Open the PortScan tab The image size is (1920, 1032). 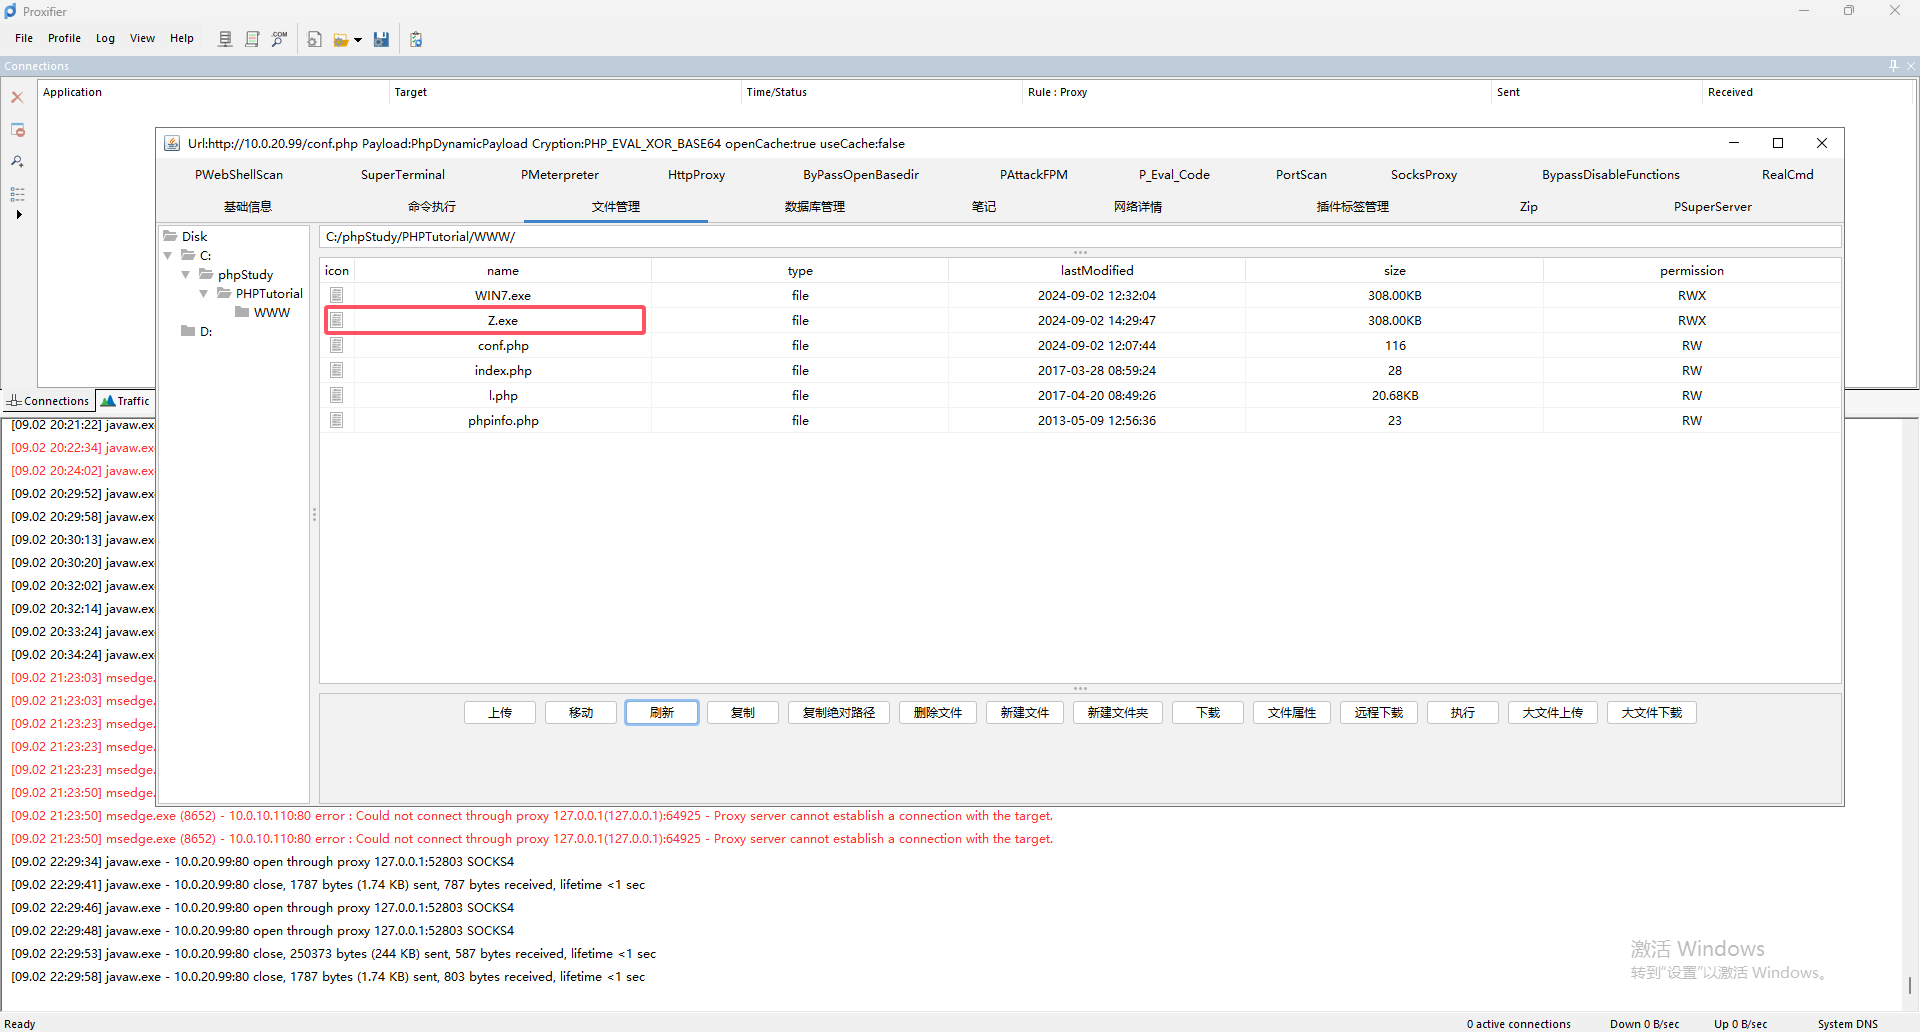tap(1301, 174)
